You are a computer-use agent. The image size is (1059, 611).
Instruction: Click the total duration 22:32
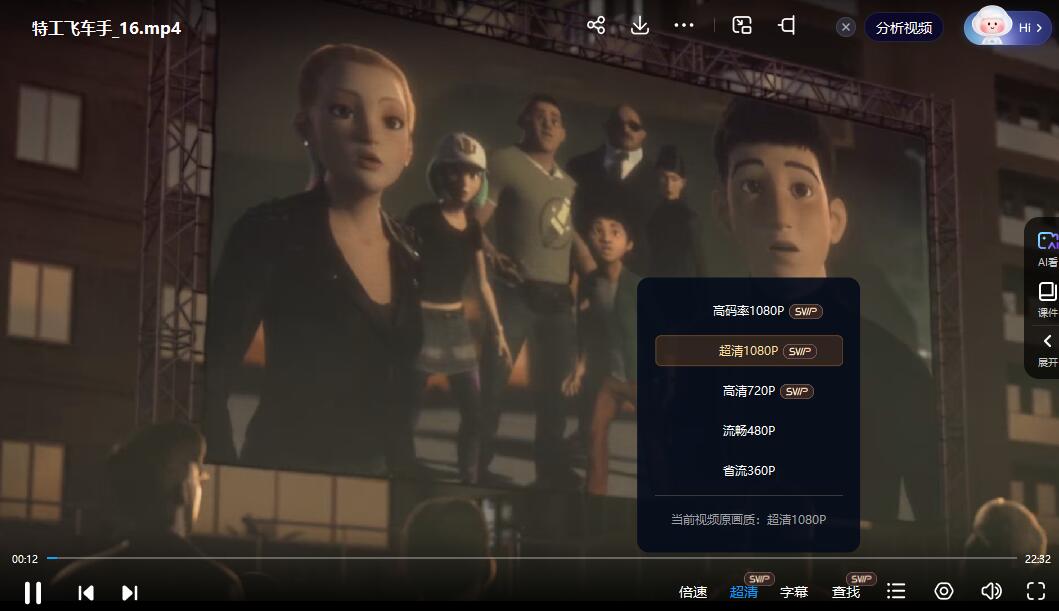pyautogui.click(x=1037, y=559)
